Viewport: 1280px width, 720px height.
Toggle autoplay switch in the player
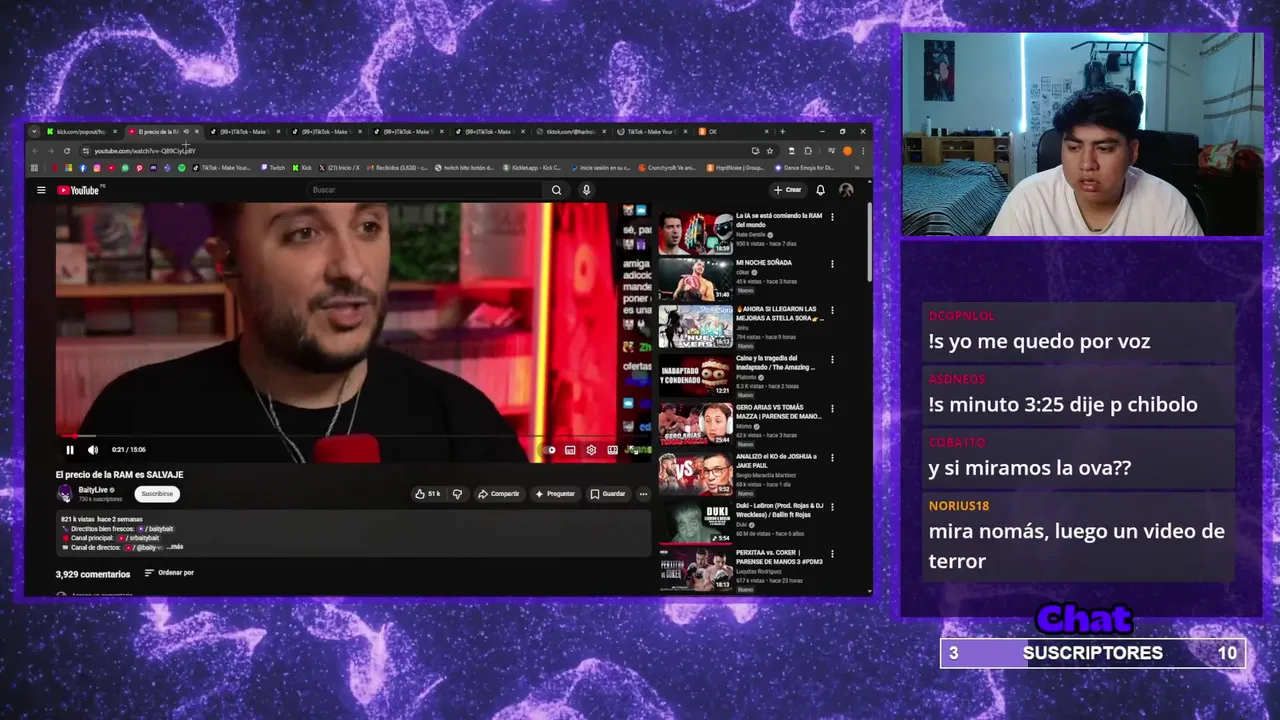(x=549, y=450)
